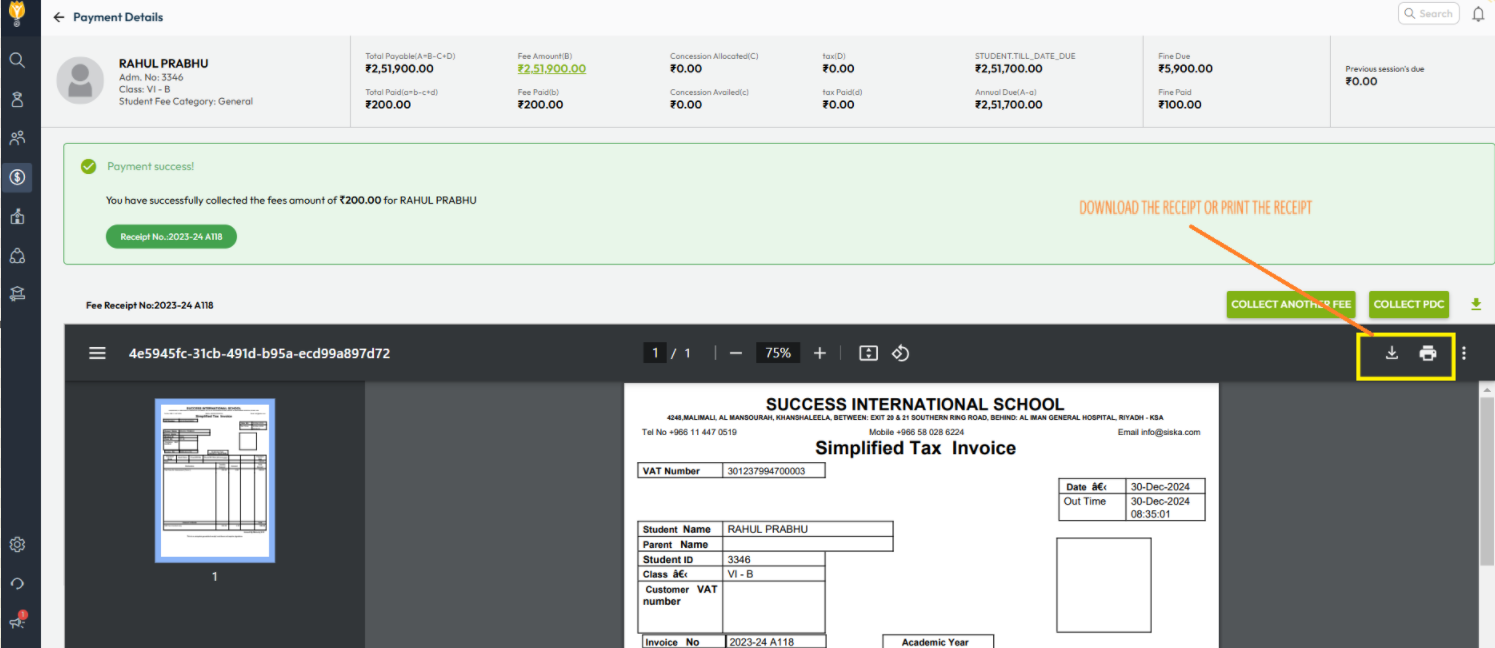Open announcements megaphone icon with badge

[17, 621]
